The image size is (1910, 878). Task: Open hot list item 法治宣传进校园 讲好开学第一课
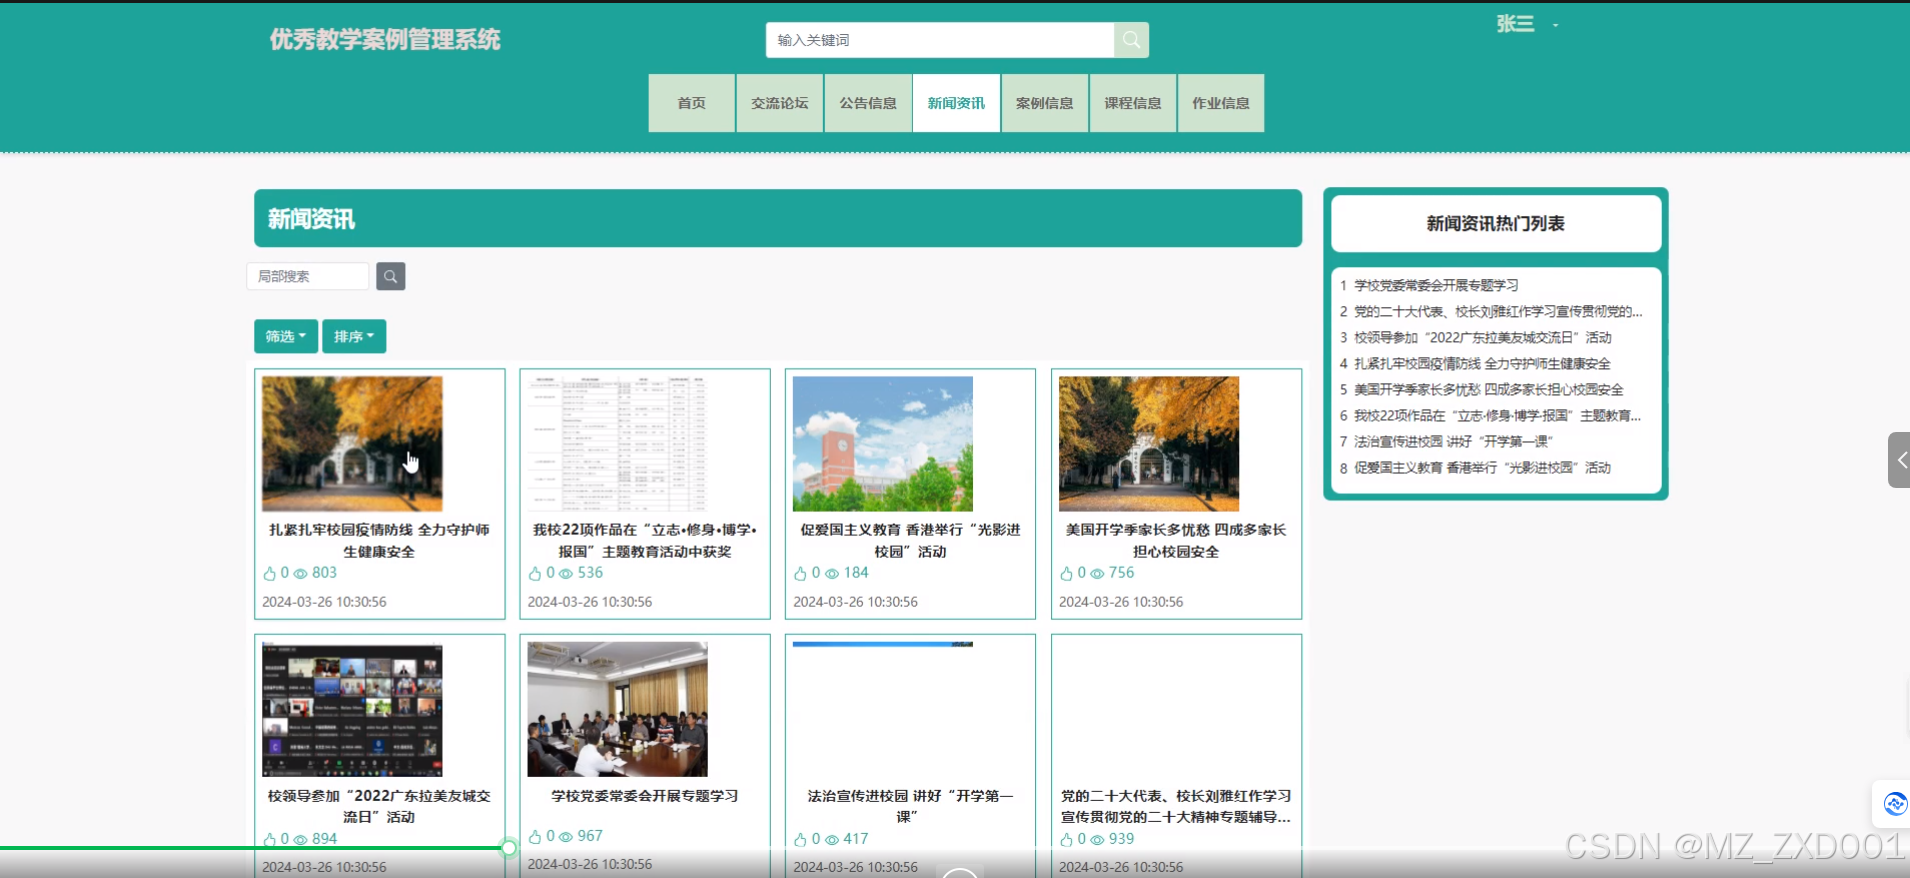point(1453,441)
